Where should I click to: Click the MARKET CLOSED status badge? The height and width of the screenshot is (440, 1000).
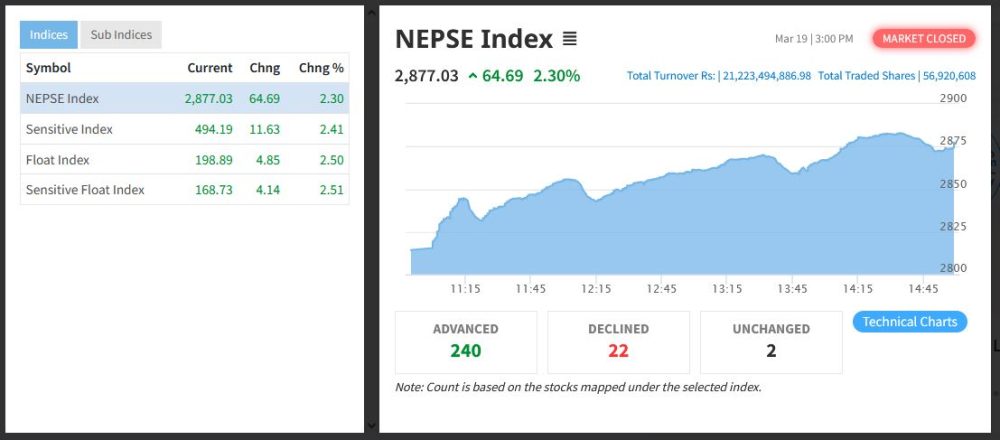(924, 39)
